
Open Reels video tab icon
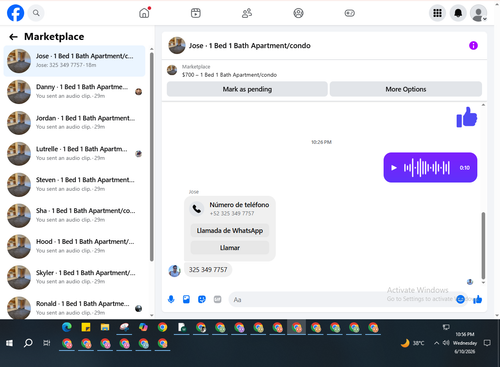click(x=196, y=13)
